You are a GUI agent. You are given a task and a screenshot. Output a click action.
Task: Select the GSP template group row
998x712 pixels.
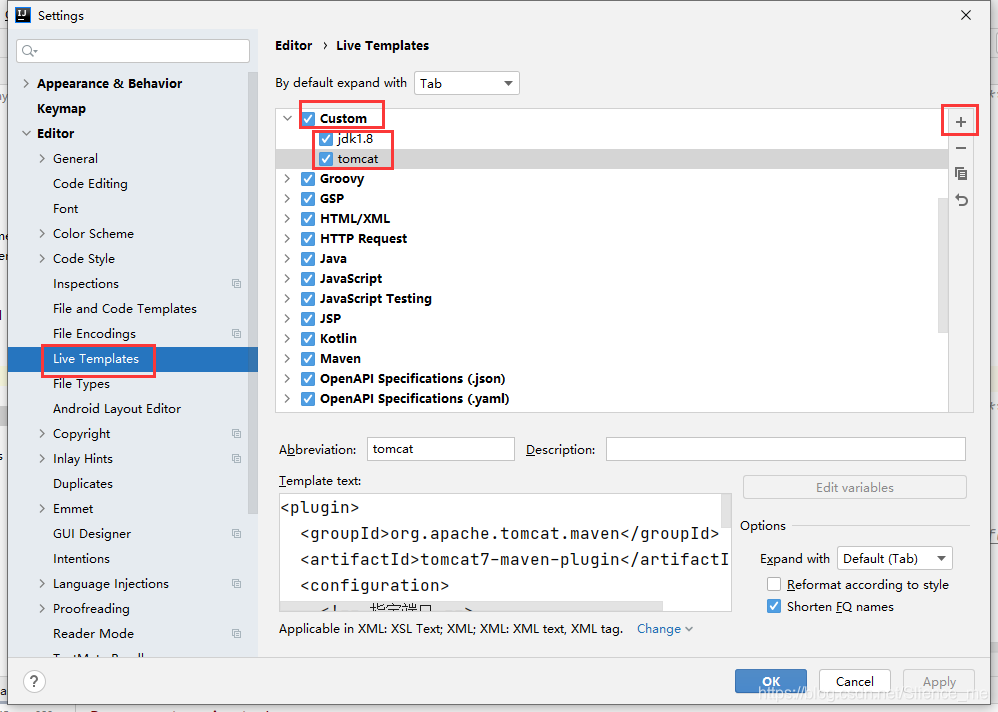click(612, 199)
